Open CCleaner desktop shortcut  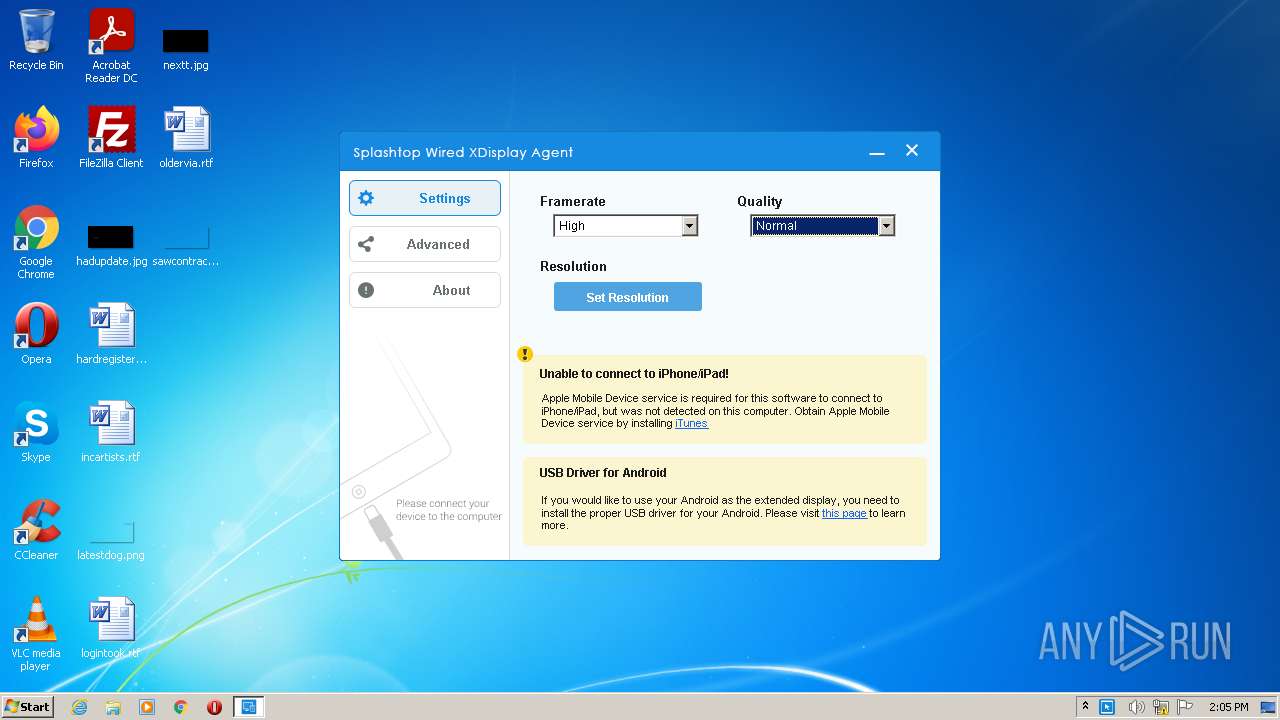36,530
